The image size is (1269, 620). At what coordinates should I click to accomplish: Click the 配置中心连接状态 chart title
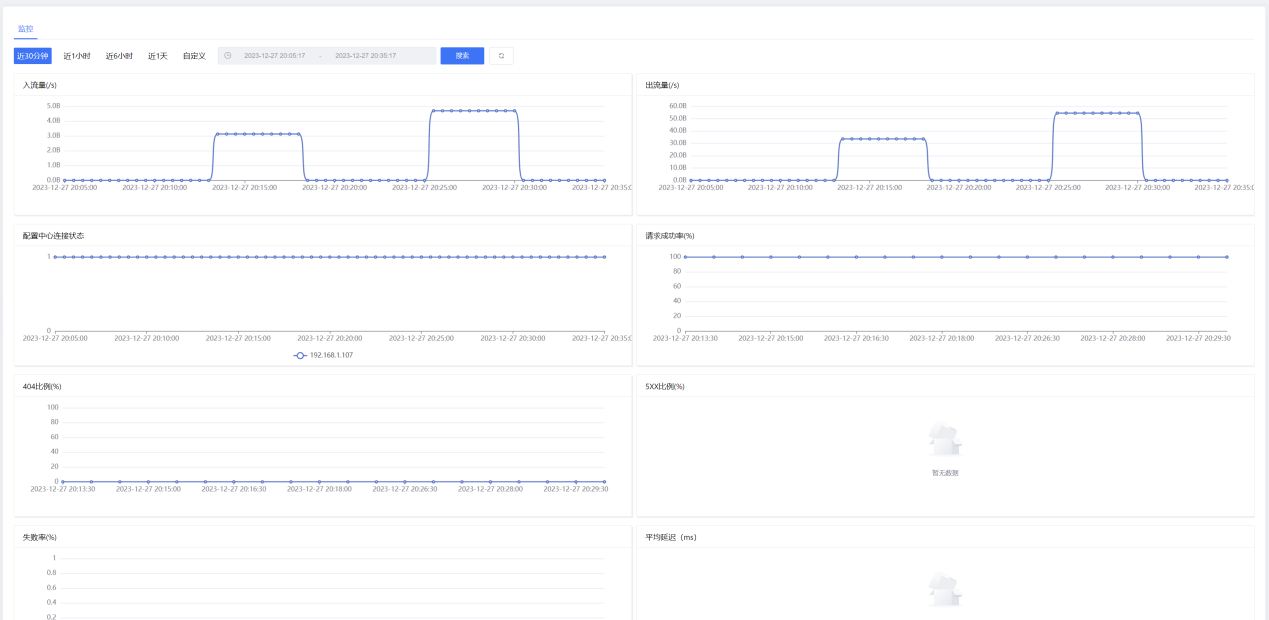[53, 236]
